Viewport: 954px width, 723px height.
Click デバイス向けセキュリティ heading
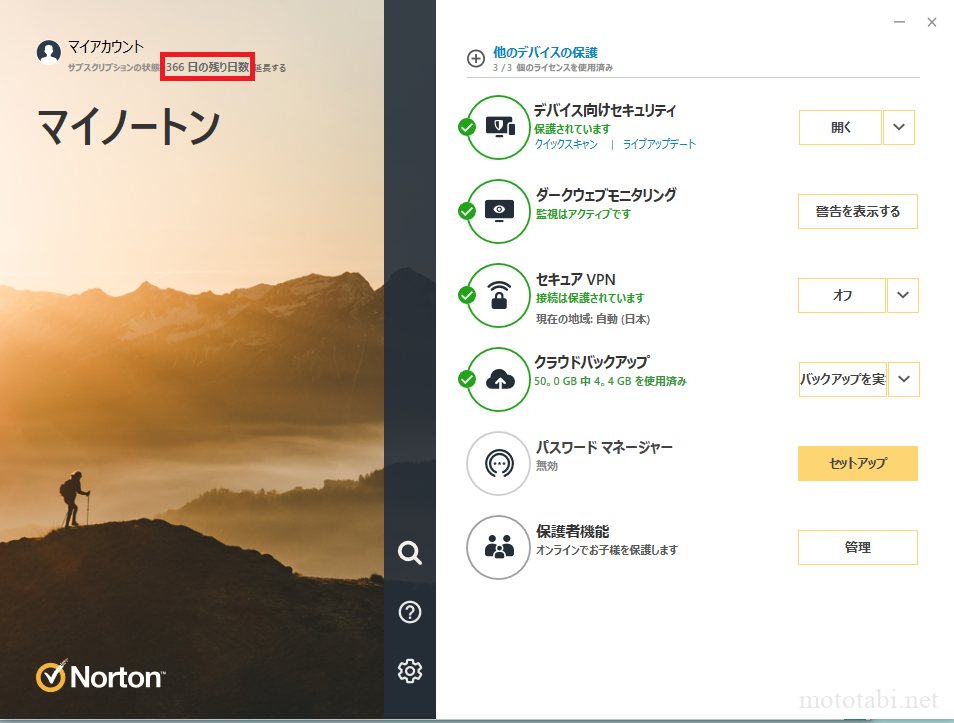point(605,110)
